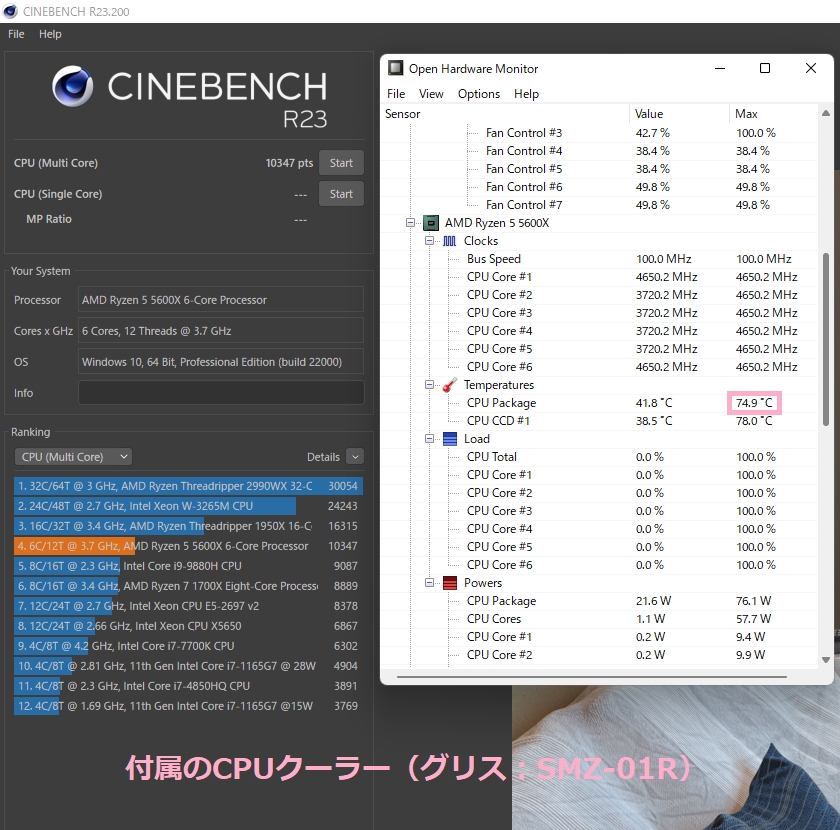Image resolution: width=840 pixels, height=830 pixels.
Task: Click the AMD Ryzen 5 5600X chip icon
Action: click(431, 223)
